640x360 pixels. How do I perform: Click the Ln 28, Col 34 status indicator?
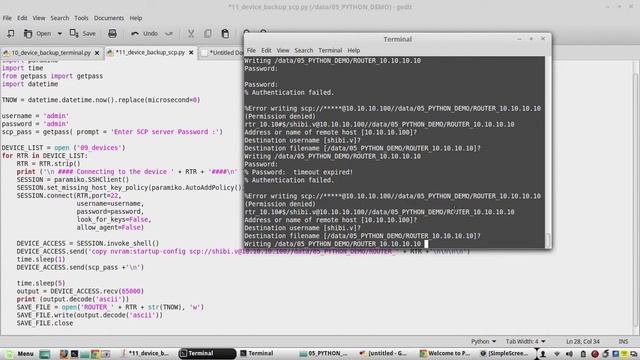click(x=582, y=341)
